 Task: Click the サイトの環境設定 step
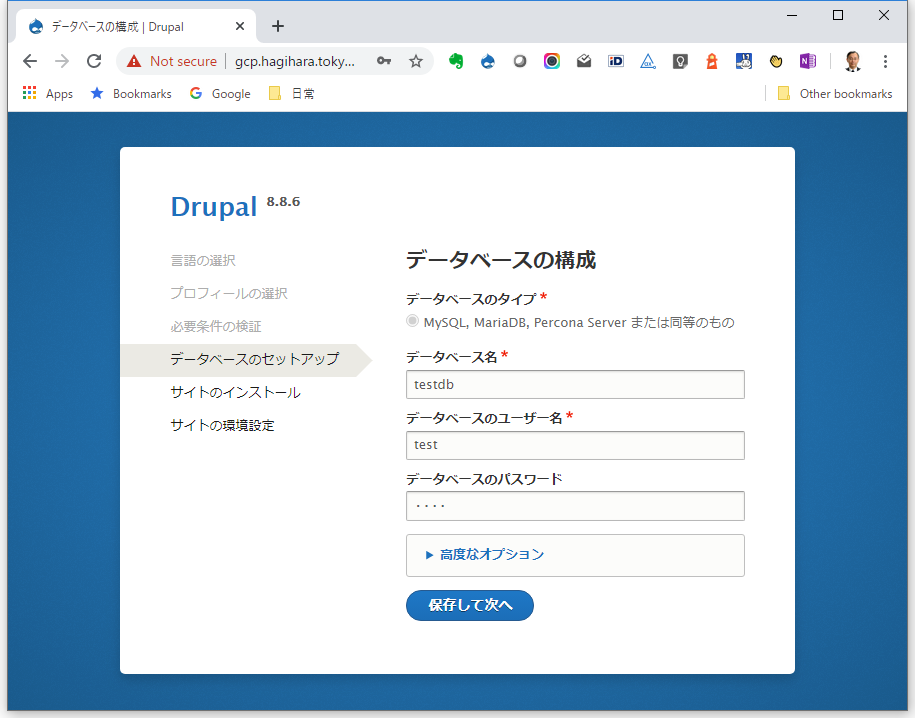pos(222,425)
